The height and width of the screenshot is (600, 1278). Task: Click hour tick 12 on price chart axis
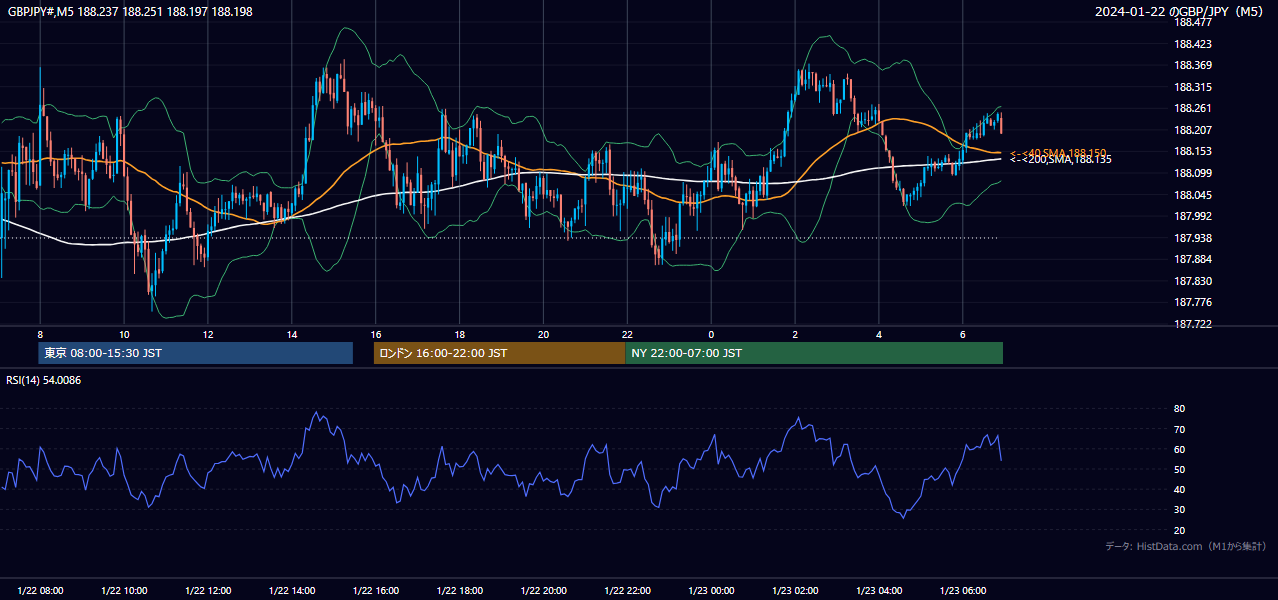pos(208,334)
